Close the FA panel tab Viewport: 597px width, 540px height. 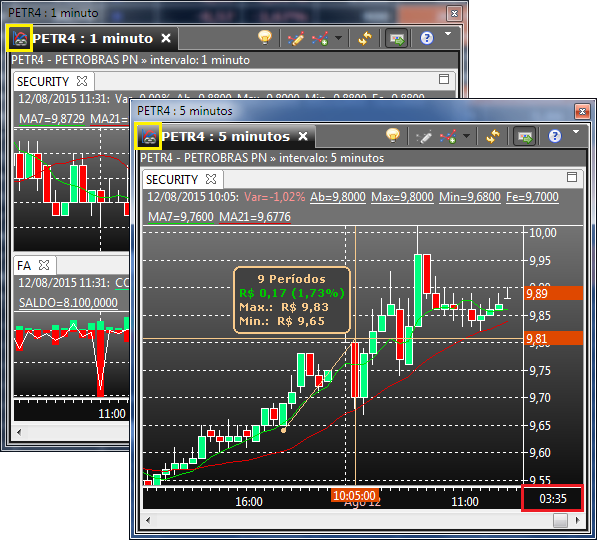click(44, 265)
